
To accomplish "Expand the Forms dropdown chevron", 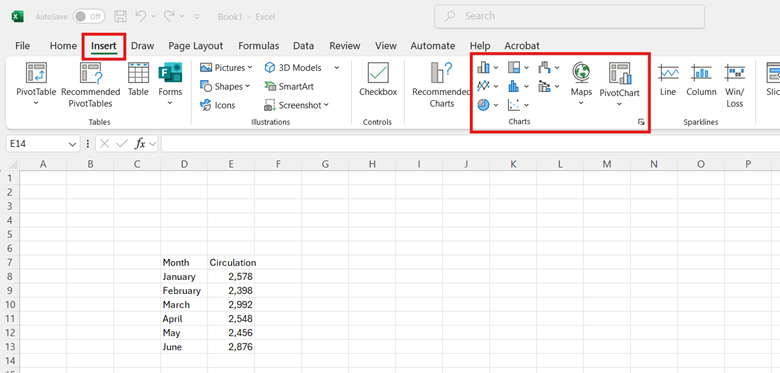I will pos(170,103).
